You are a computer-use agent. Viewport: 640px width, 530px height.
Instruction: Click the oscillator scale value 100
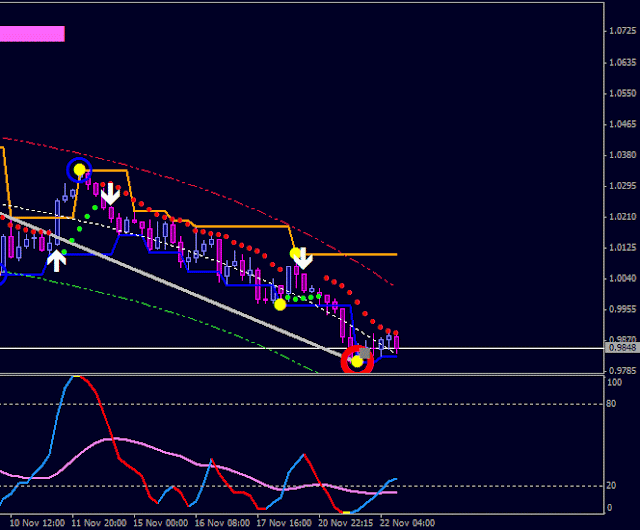point(615,383)
